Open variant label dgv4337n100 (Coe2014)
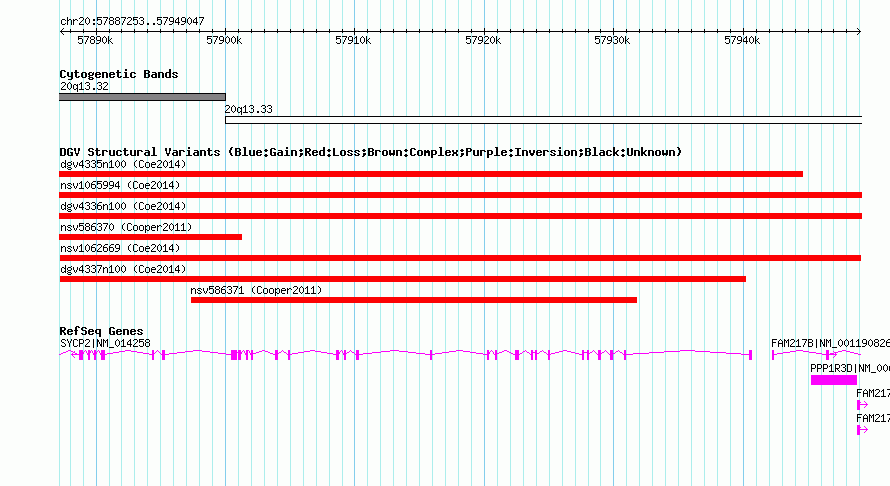 pyautogui.click(x=123, y=269)
